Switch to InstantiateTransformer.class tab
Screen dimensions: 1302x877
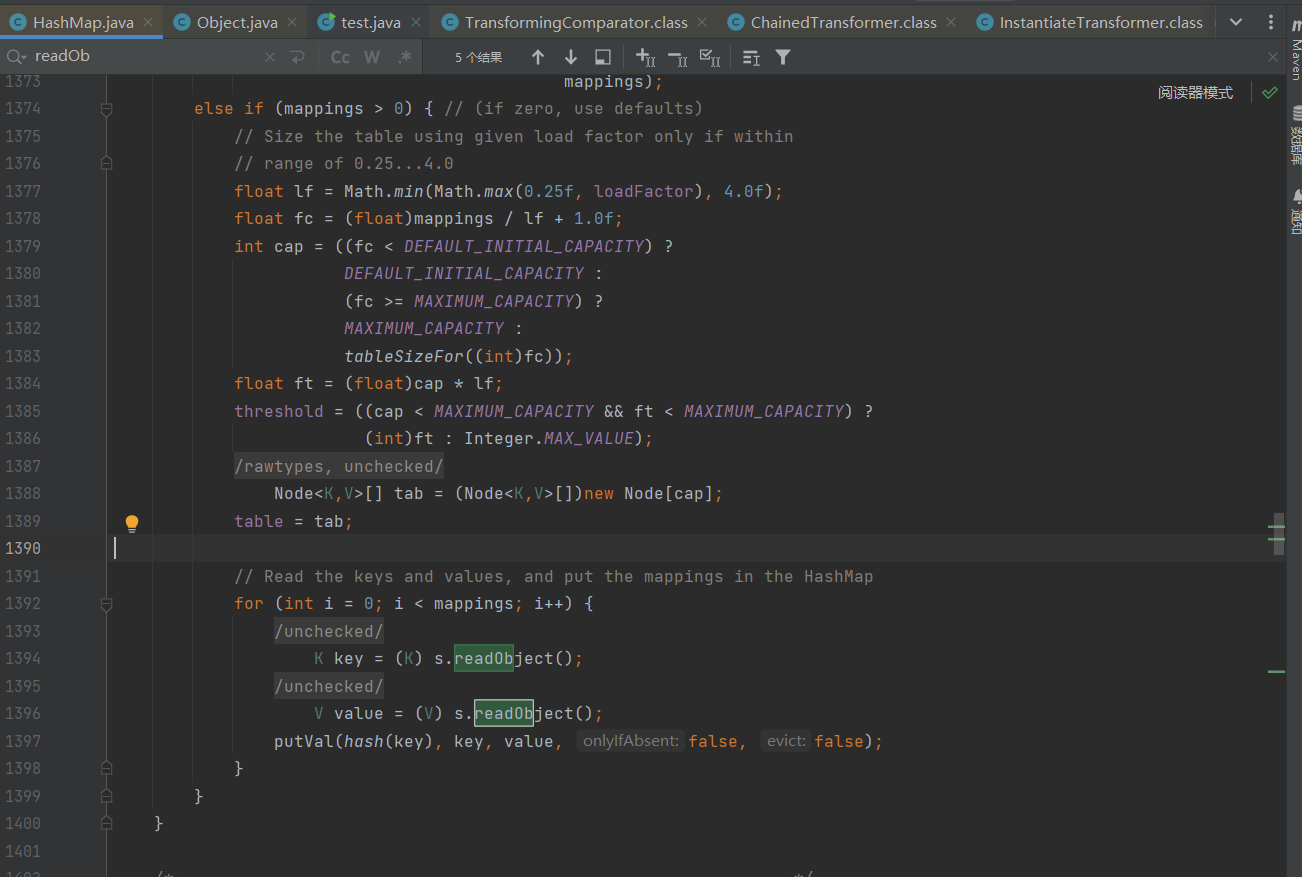coord(1089,22)
